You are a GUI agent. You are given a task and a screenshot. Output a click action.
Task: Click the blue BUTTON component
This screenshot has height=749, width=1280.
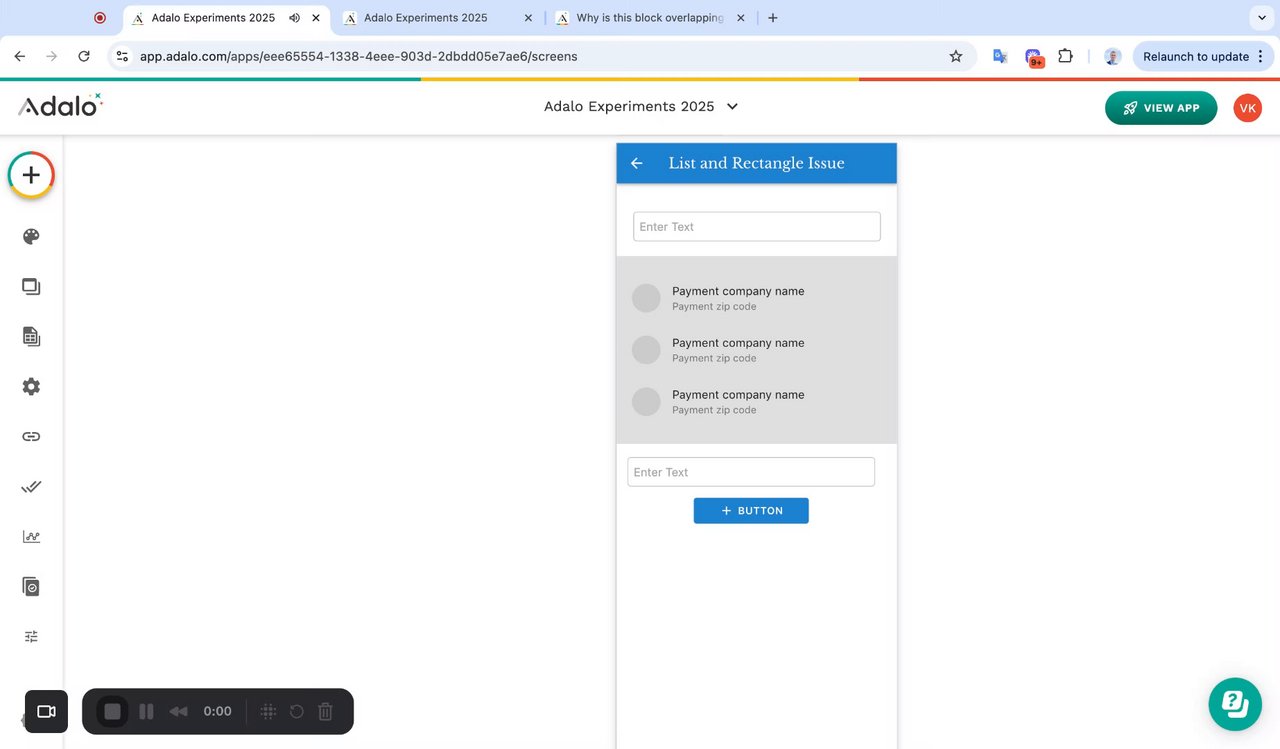click(751, 511)
